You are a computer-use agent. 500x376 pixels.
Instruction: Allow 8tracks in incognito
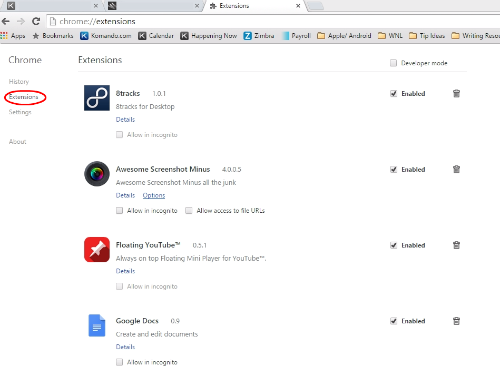[x=119, y=135]
